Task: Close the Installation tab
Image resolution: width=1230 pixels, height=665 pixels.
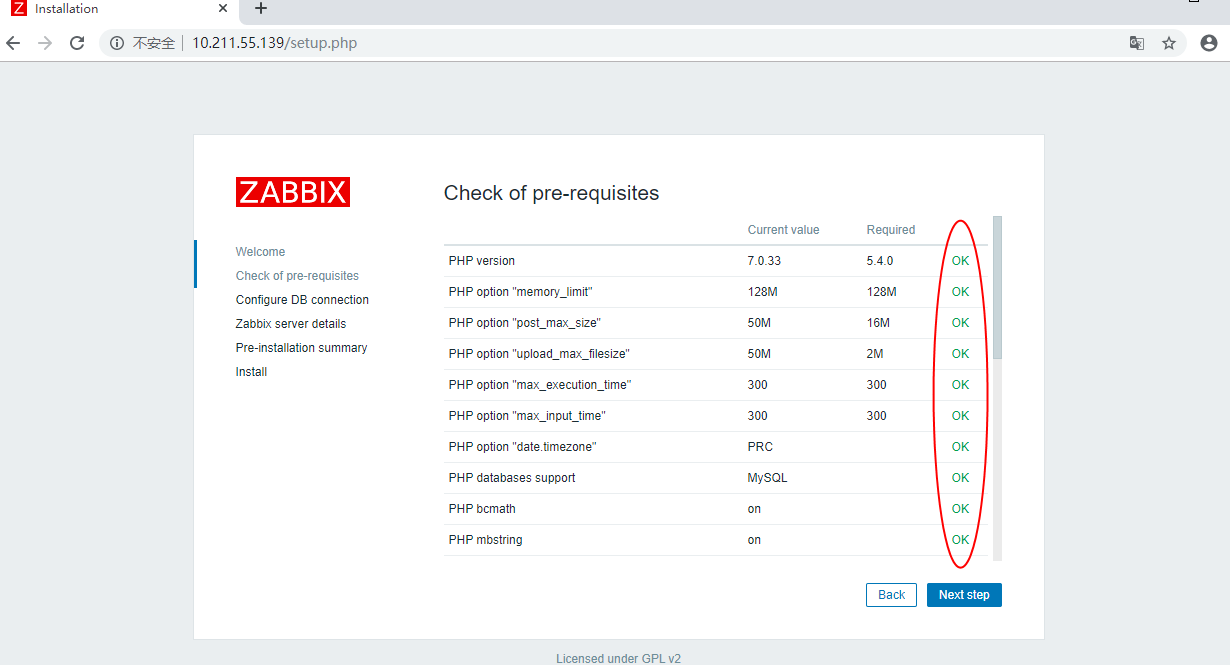Action: 222,9
